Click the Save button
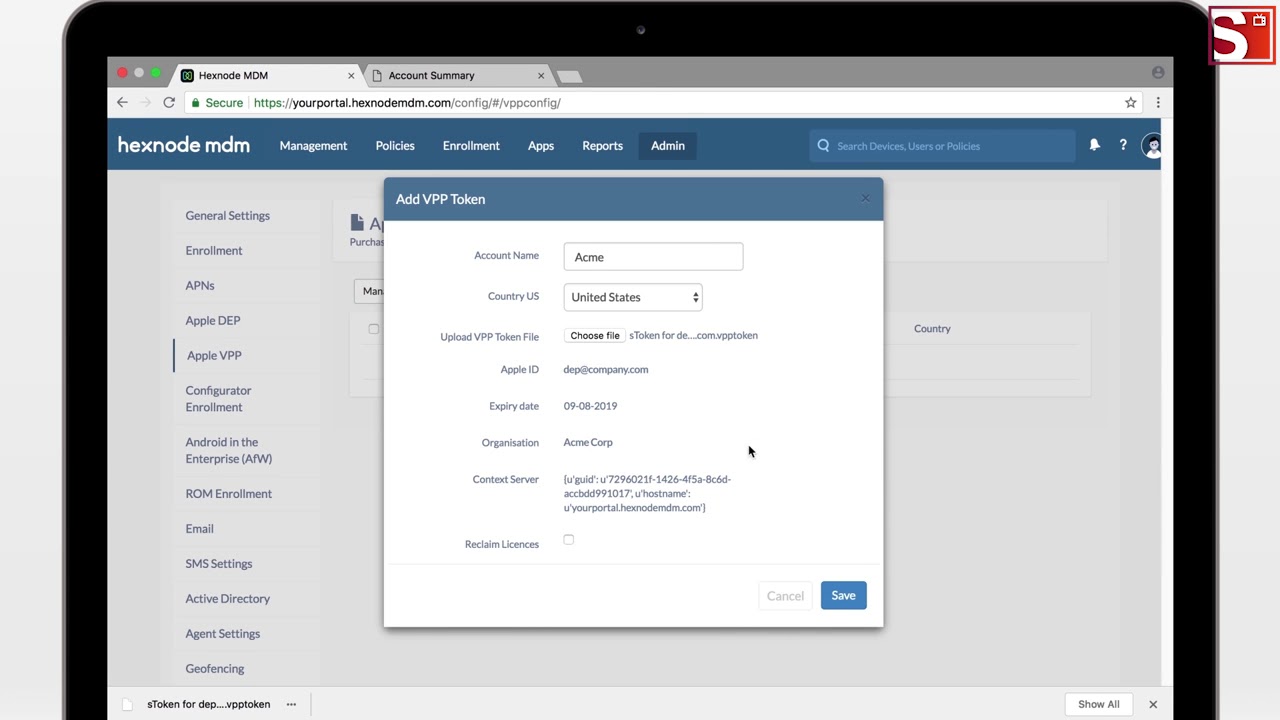Viewport: 1280px width, 720px height. [x=843, y=595]
